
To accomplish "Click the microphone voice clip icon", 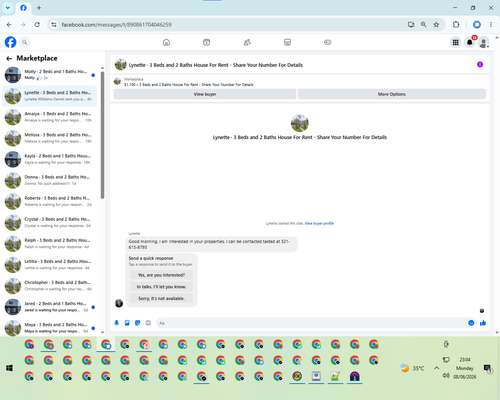I will point(117,323).
